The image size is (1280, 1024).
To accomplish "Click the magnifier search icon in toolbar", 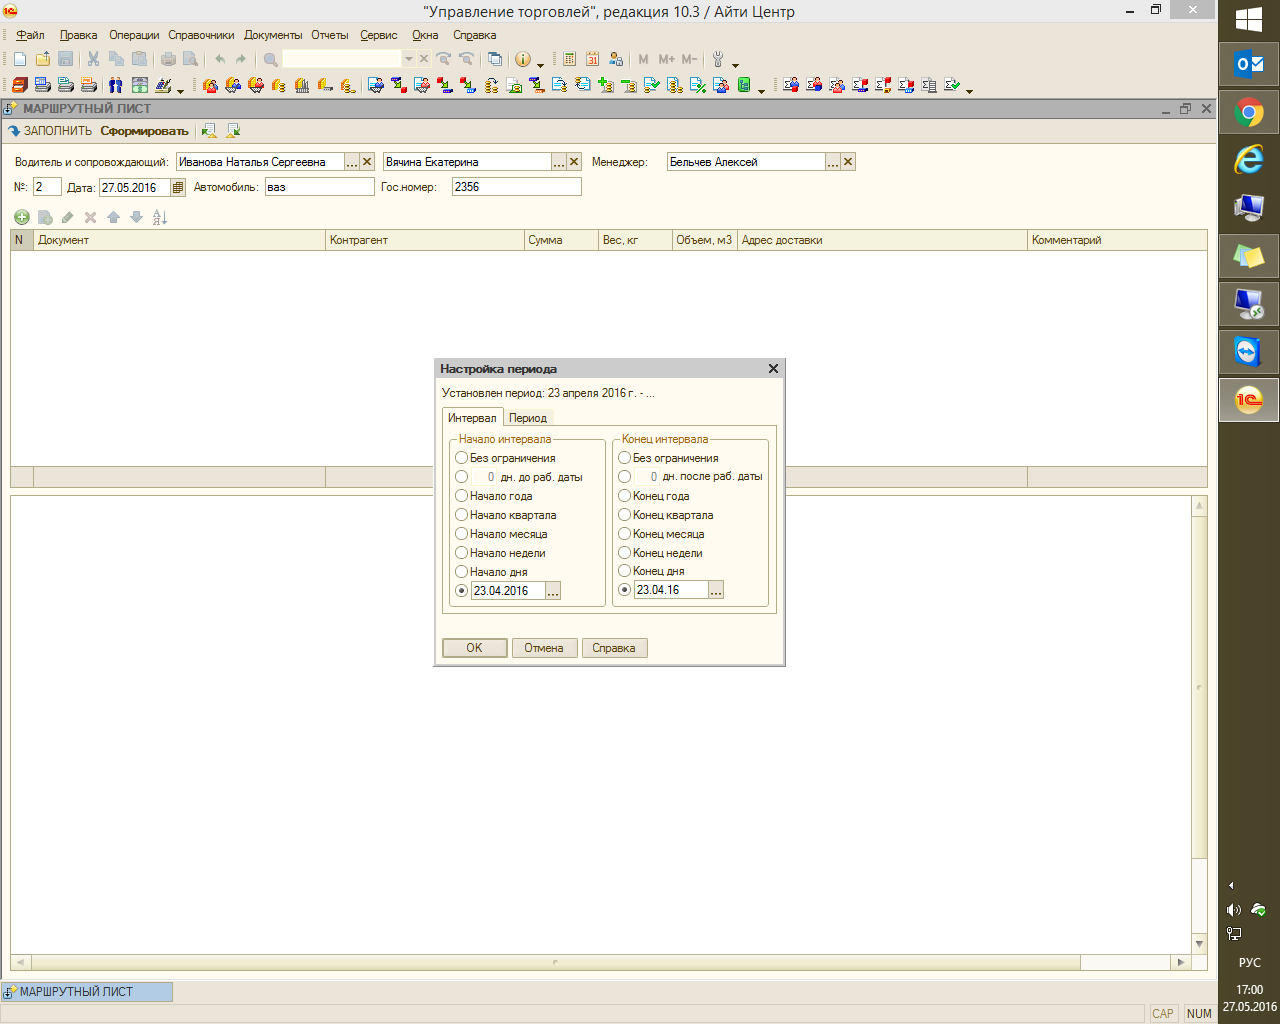I will click(270, 59).
